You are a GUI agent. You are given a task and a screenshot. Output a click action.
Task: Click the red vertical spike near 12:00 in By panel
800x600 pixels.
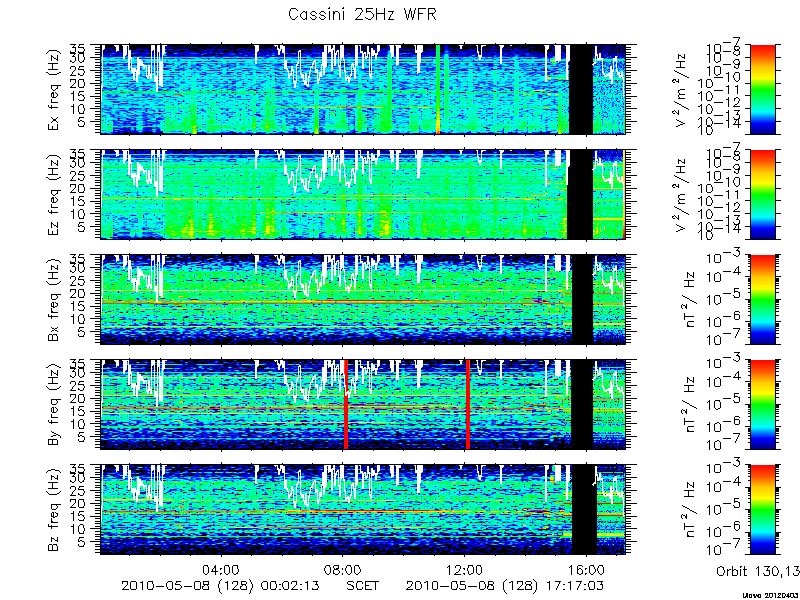point(467,405)
